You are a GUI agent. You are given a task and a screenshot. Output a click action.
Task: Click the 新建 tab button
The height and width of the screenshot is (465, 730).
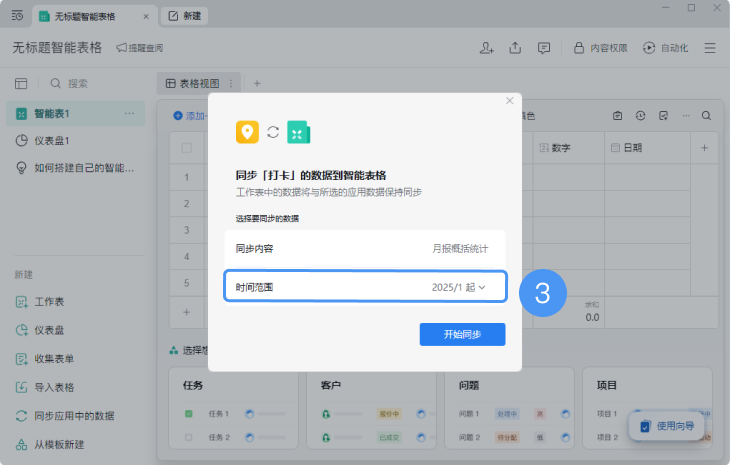(x=185, y=16)
